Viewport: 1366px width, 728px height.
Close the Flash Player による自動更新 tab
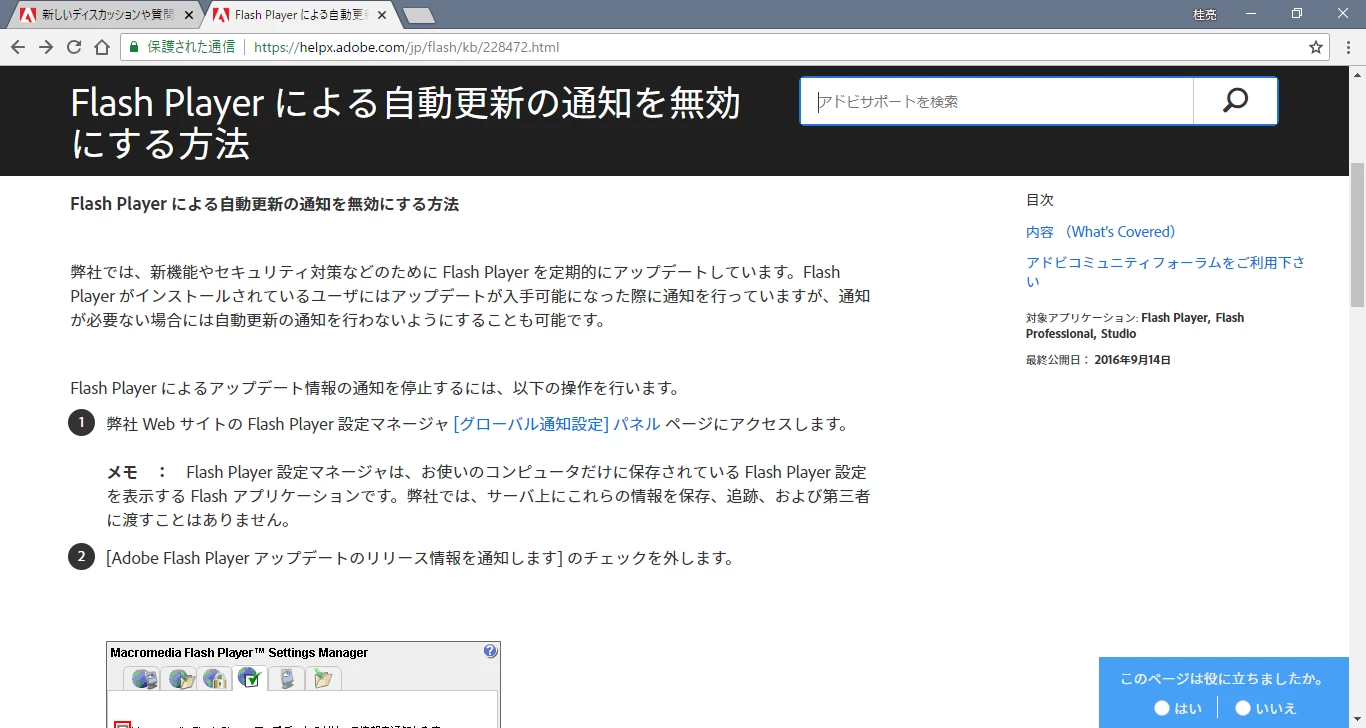384,15
